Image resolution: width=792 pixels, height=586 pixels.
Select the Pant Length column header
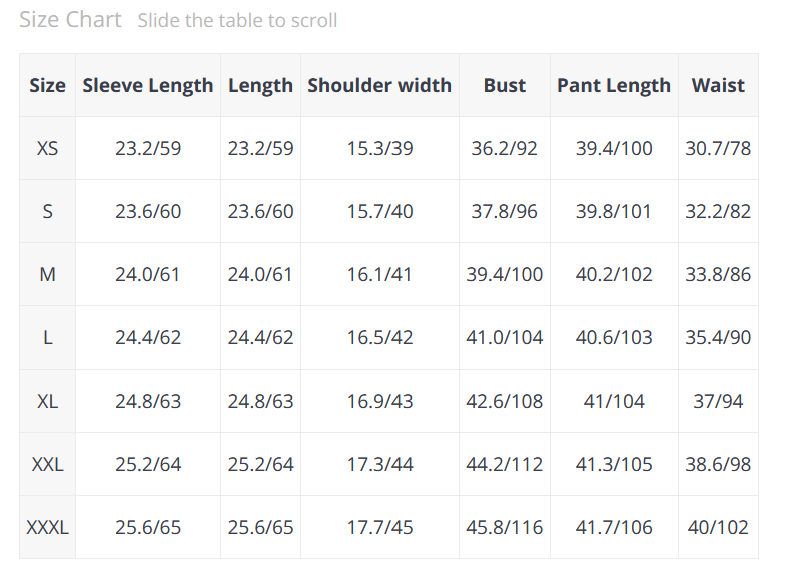pos(613,85)
